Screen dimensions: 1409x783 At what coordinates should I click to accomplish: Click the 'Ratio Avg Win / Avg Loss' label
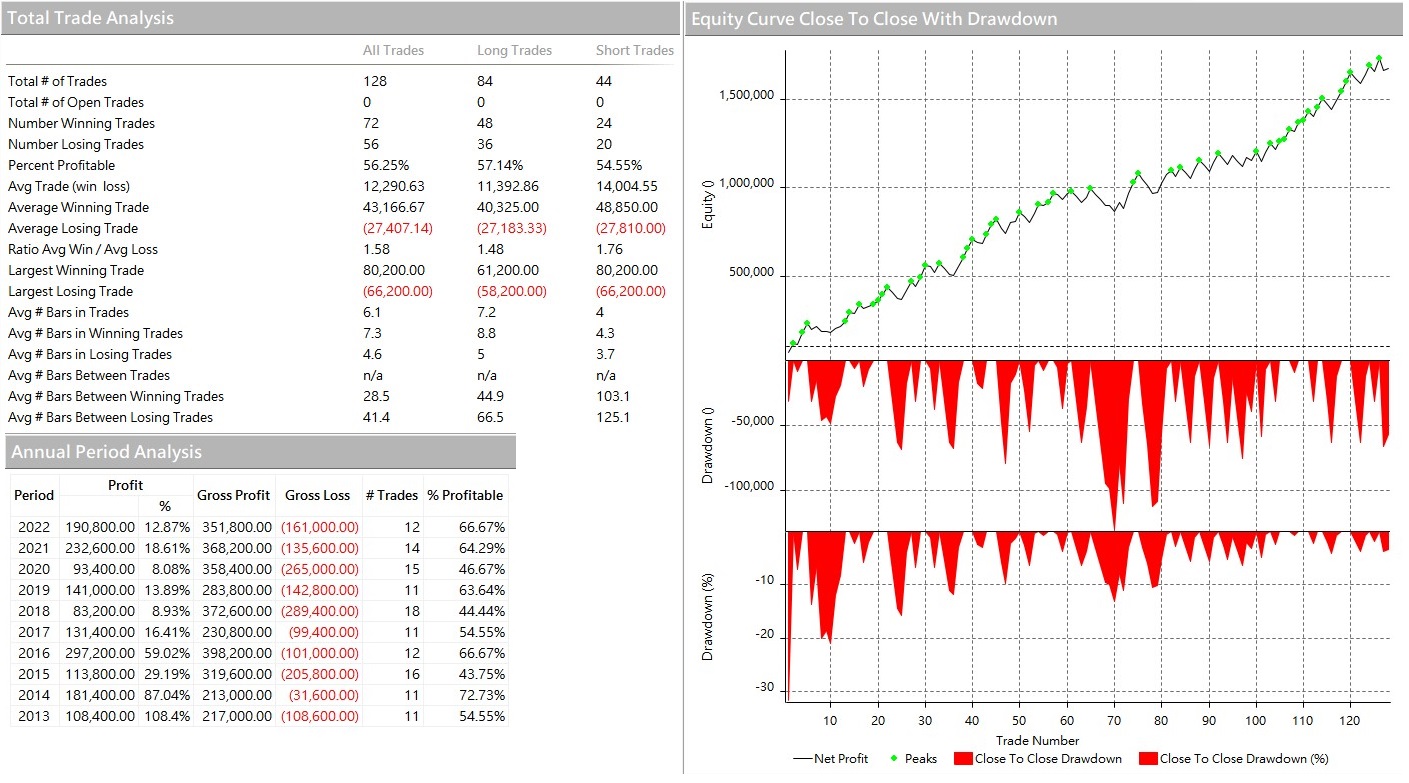(83, 250)
